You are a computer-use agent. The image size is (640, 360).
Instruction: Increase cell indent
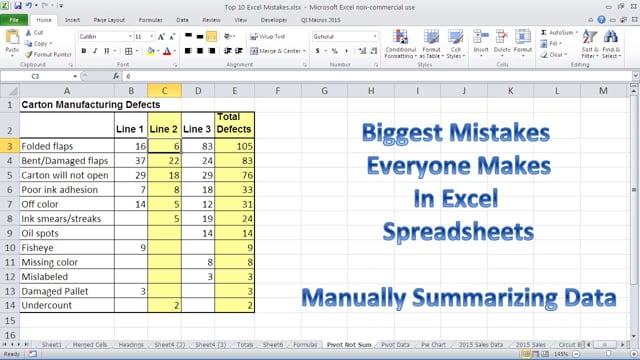239,51
